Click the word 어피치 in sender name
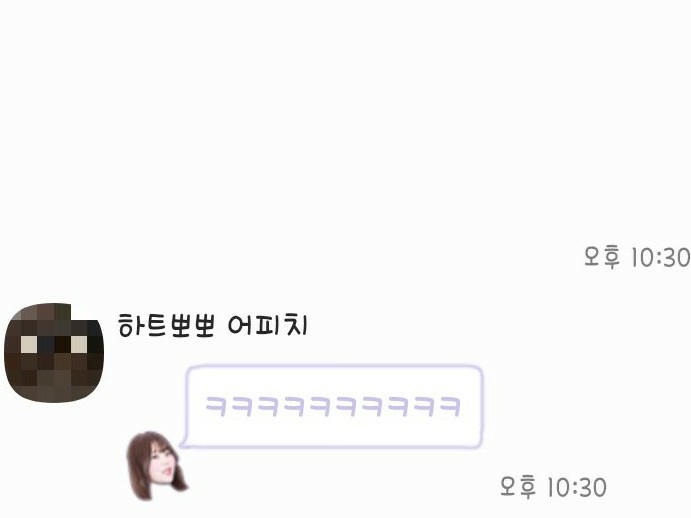The height and width of the screenshot is (518, 691). (x=267, y=325)
